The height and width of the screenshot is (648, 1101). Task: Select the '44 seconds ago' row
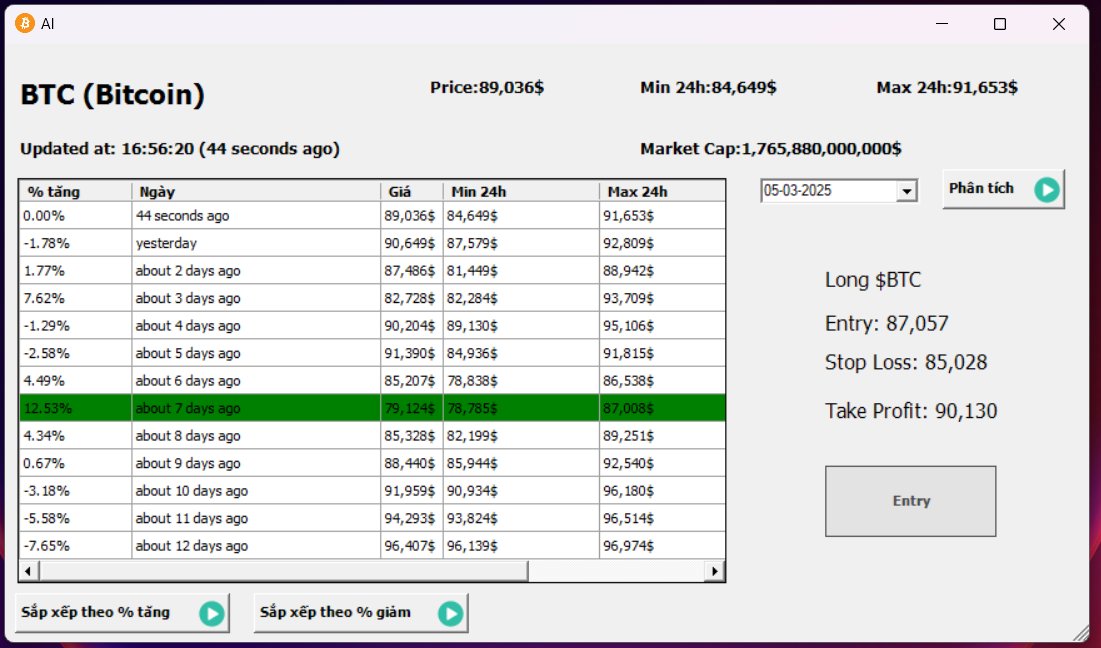click(372, 216)
